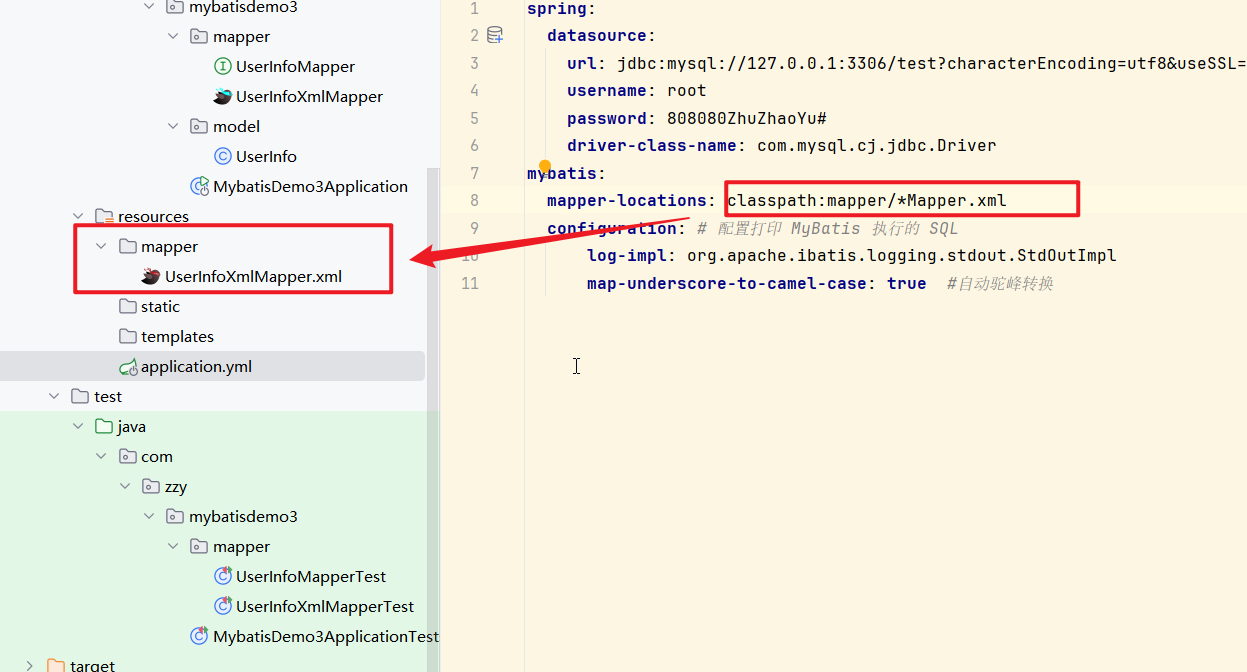Collapse the zzy package
Viewport: 1247px width, 672px height.
click(125, 487)
